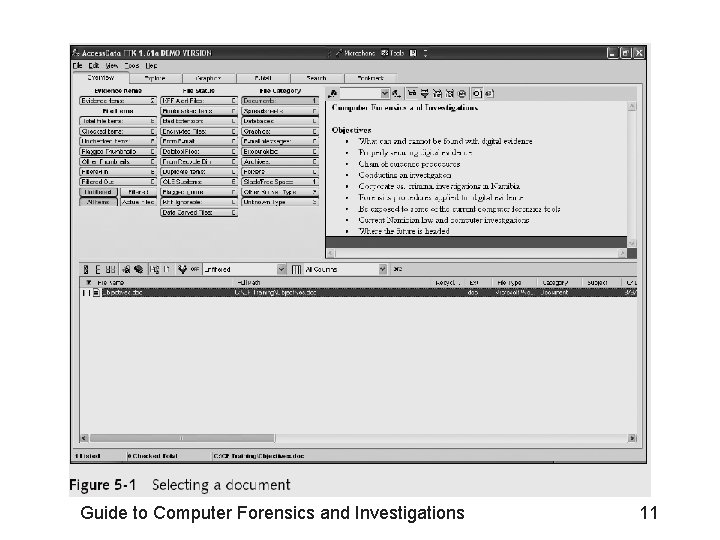Click the uncheck-all-listed icon in list toolbar
720x540 pixels.
98,270
